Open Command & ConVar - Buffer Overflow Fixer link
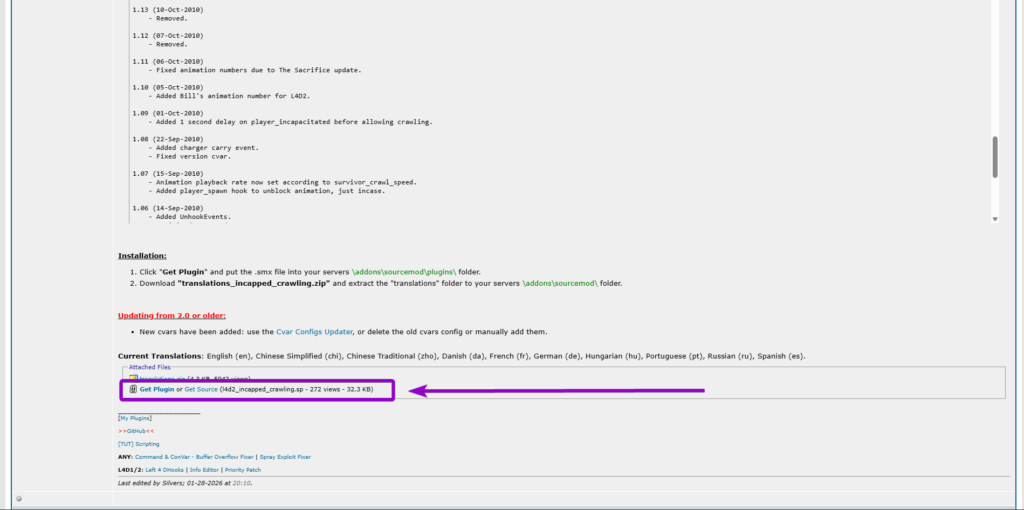The height and width of the screenshot is (510, 1024). [x=194, y=457]
